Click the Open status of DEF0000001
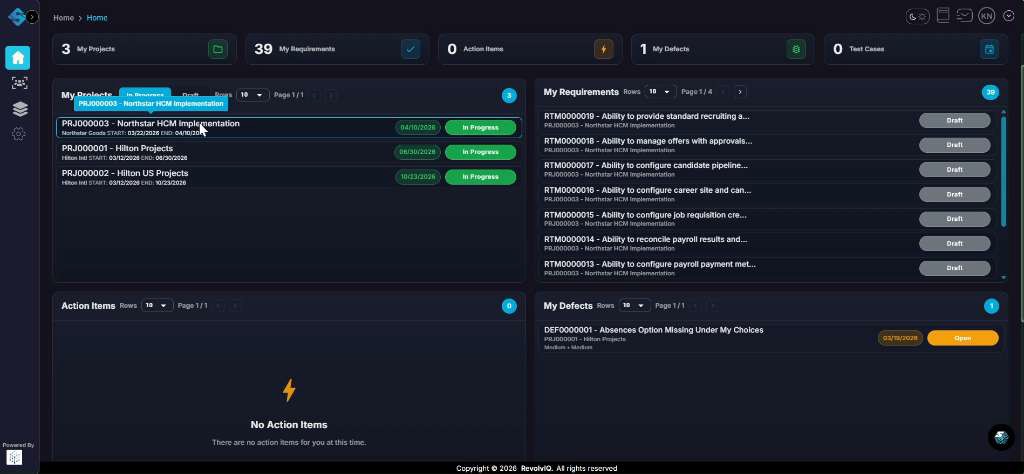Viewport: 1024px width, 474px height. coord(963,338)
